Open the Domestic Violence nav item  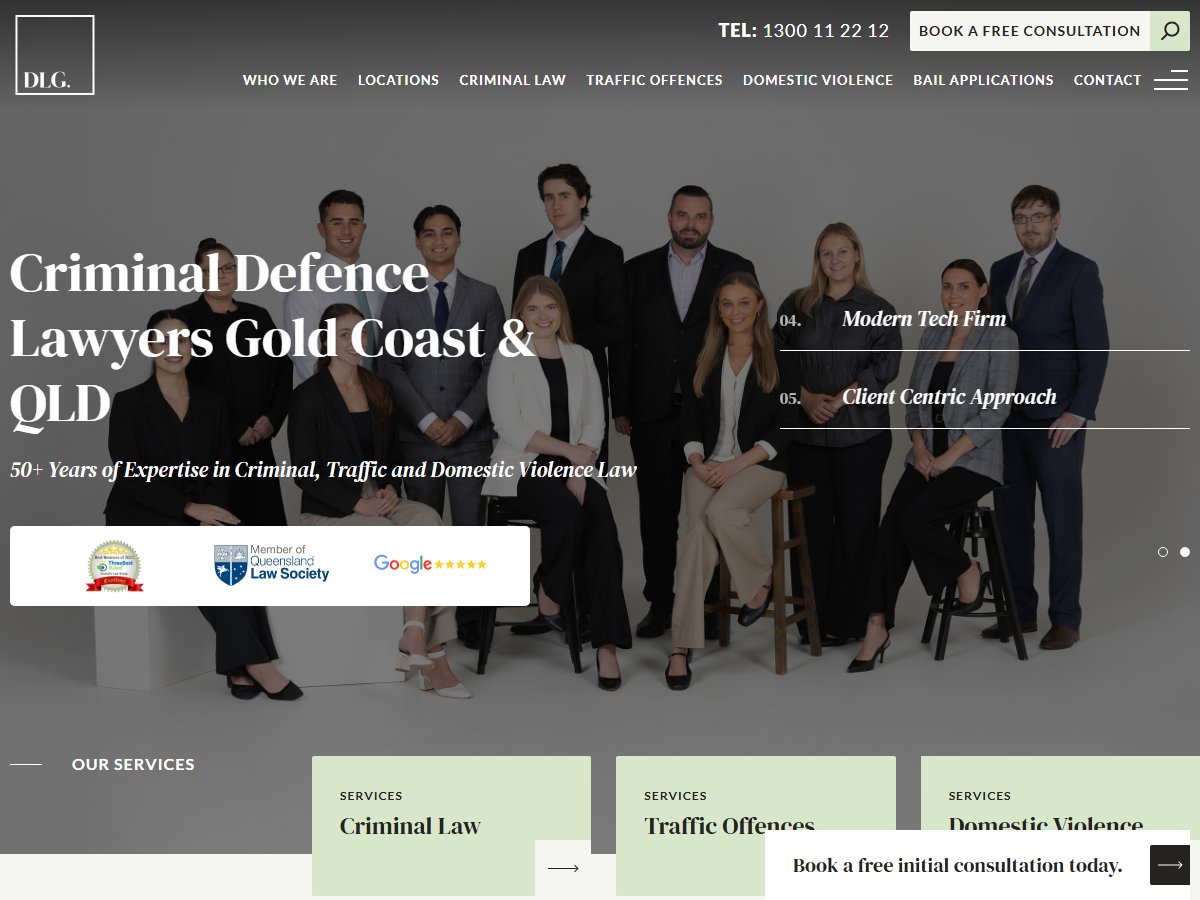(x=818, y=80)
